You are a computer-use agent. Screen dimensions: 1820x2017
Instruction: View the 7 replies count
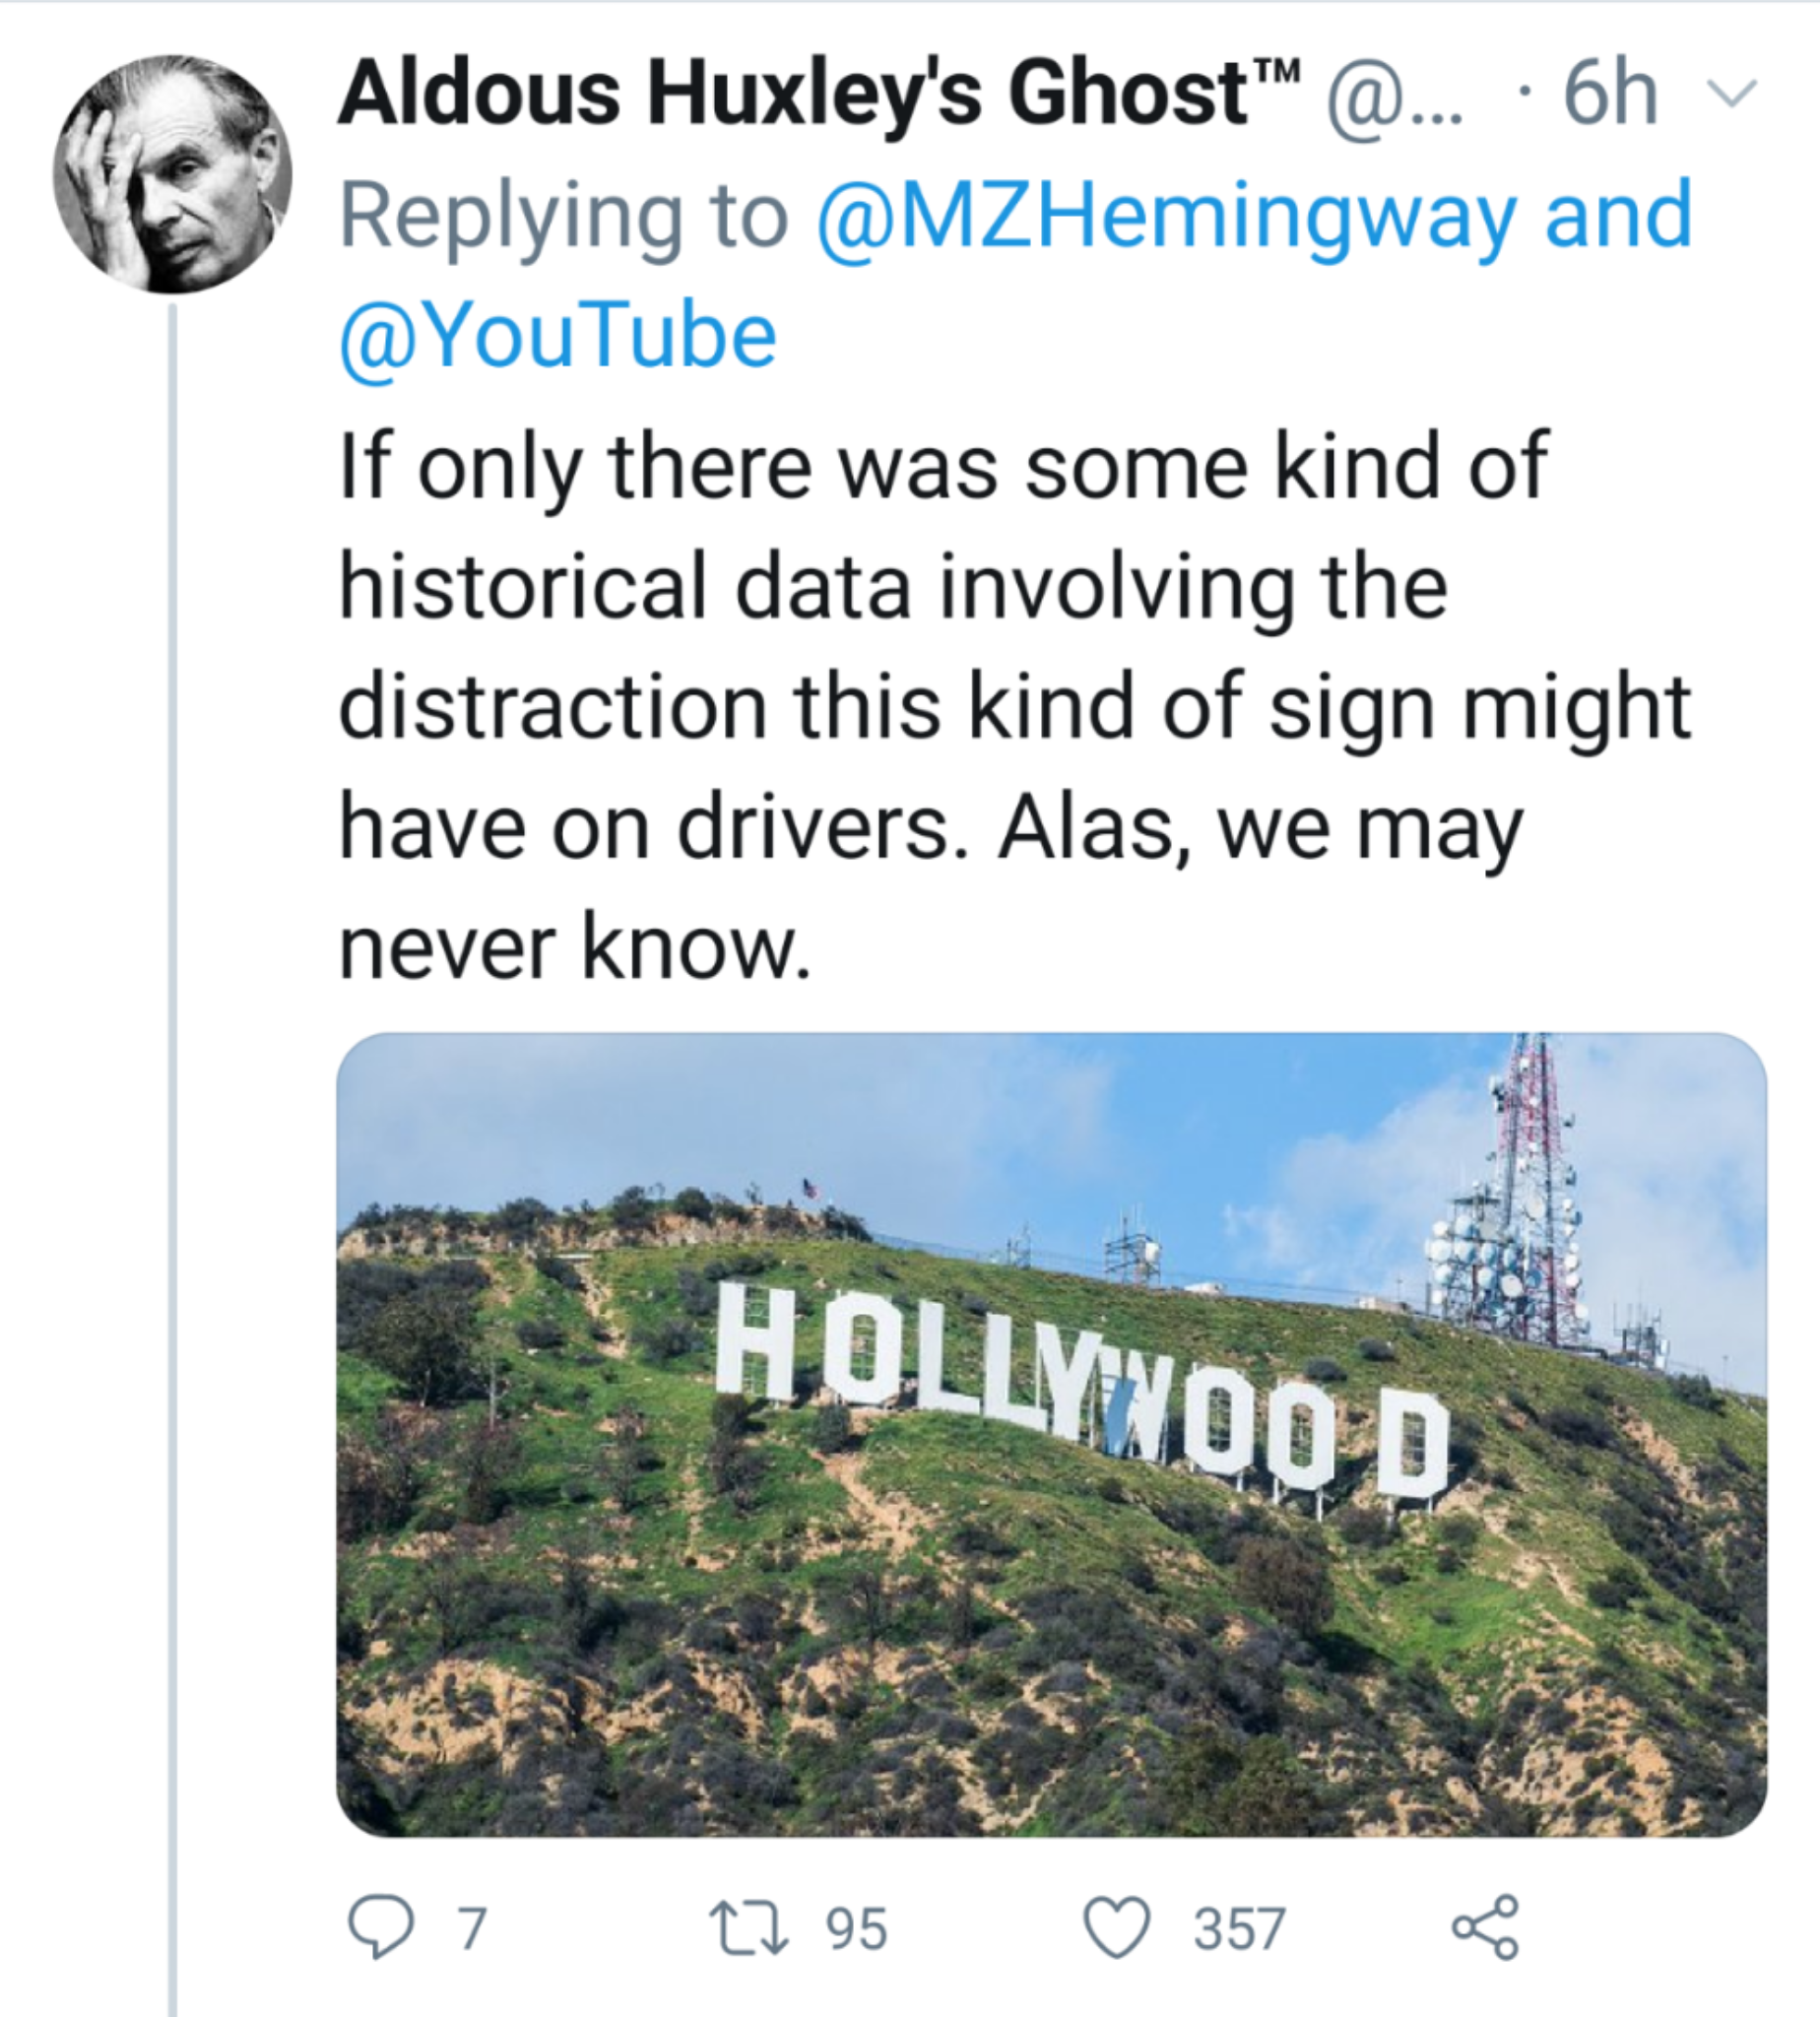[471, 1928]
